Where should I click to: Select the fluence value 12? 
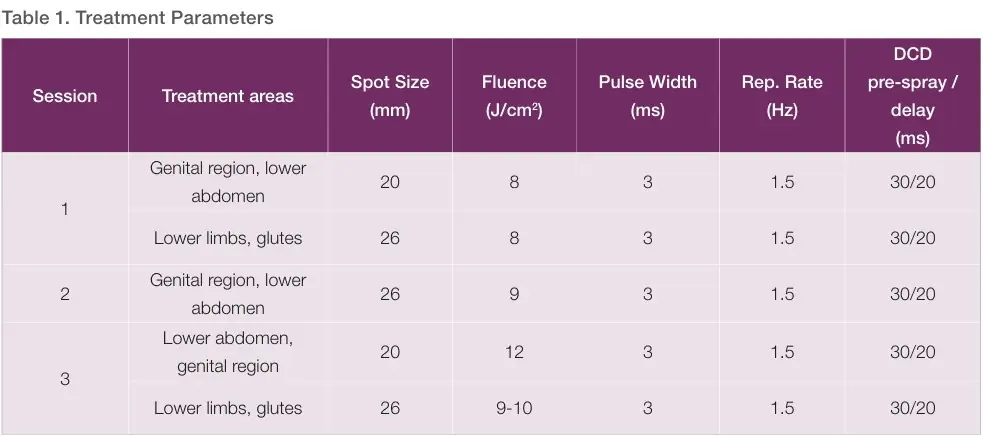click(514, 352)
